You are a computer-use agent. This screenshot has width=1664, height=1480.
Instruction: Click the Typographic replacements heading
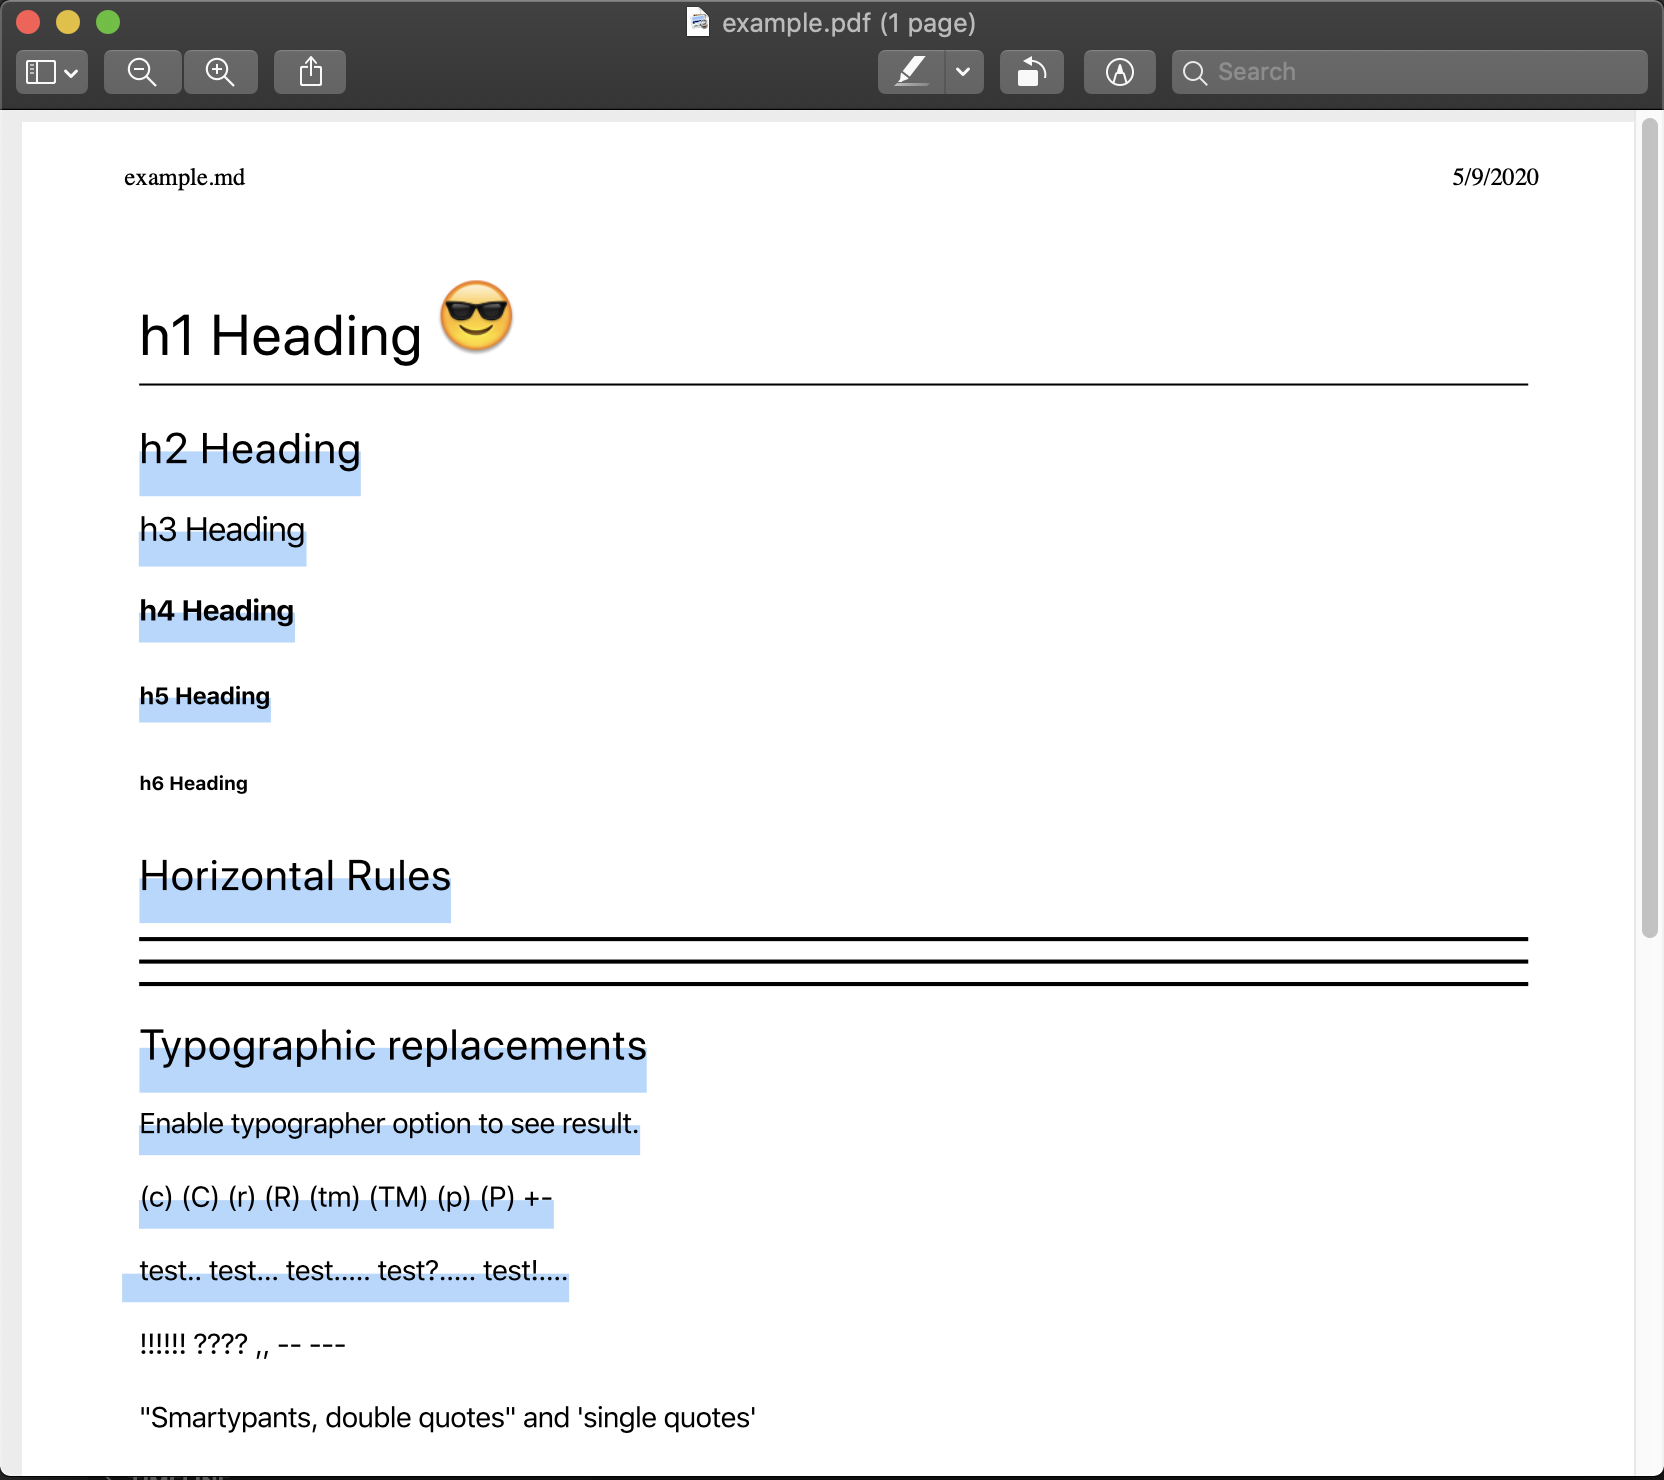(x=392, y=1046)
